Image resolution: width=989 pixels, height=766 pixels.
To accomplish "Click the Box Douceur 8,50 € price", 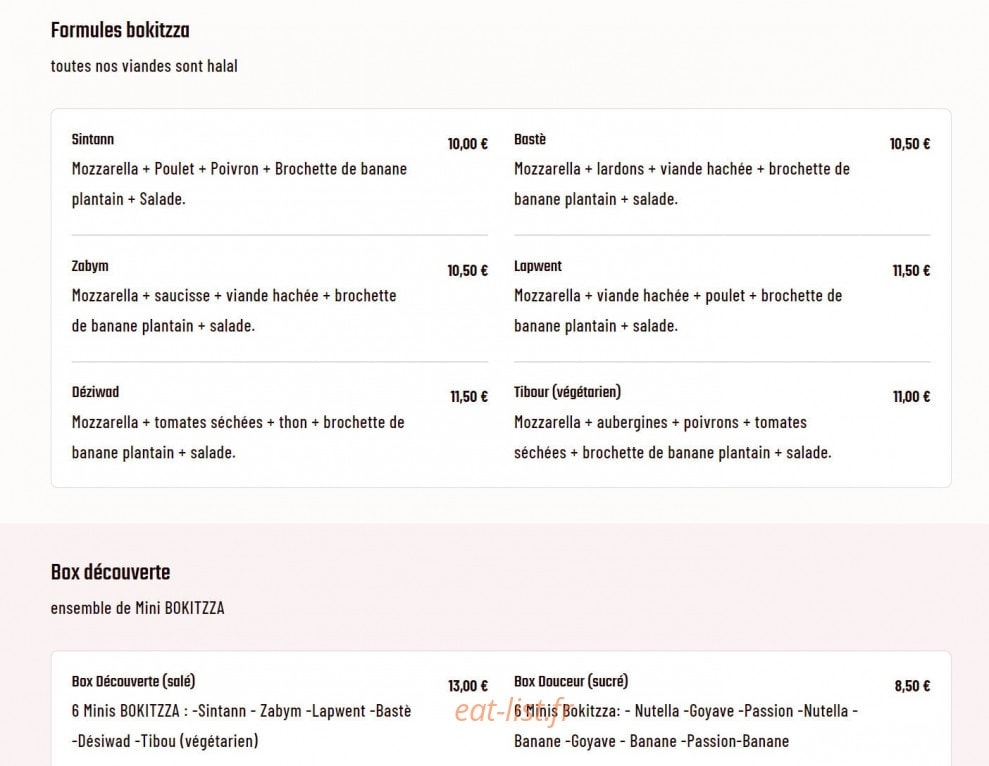I will 912,686.
